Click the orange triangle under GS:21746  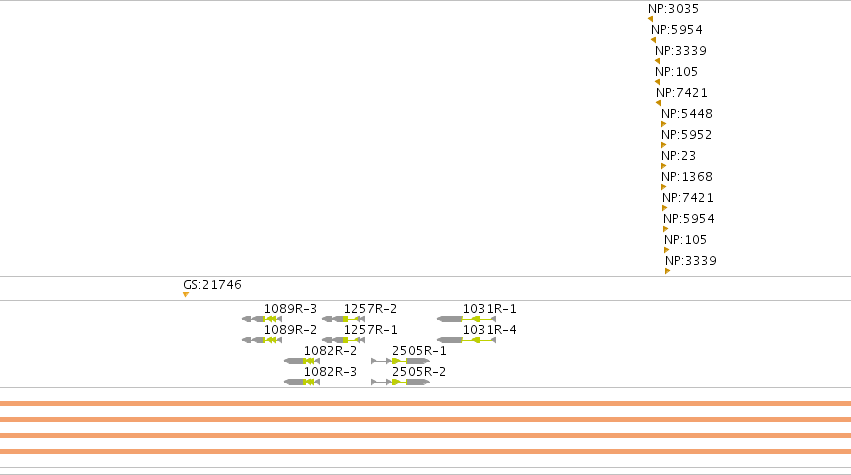click(186, 295)
